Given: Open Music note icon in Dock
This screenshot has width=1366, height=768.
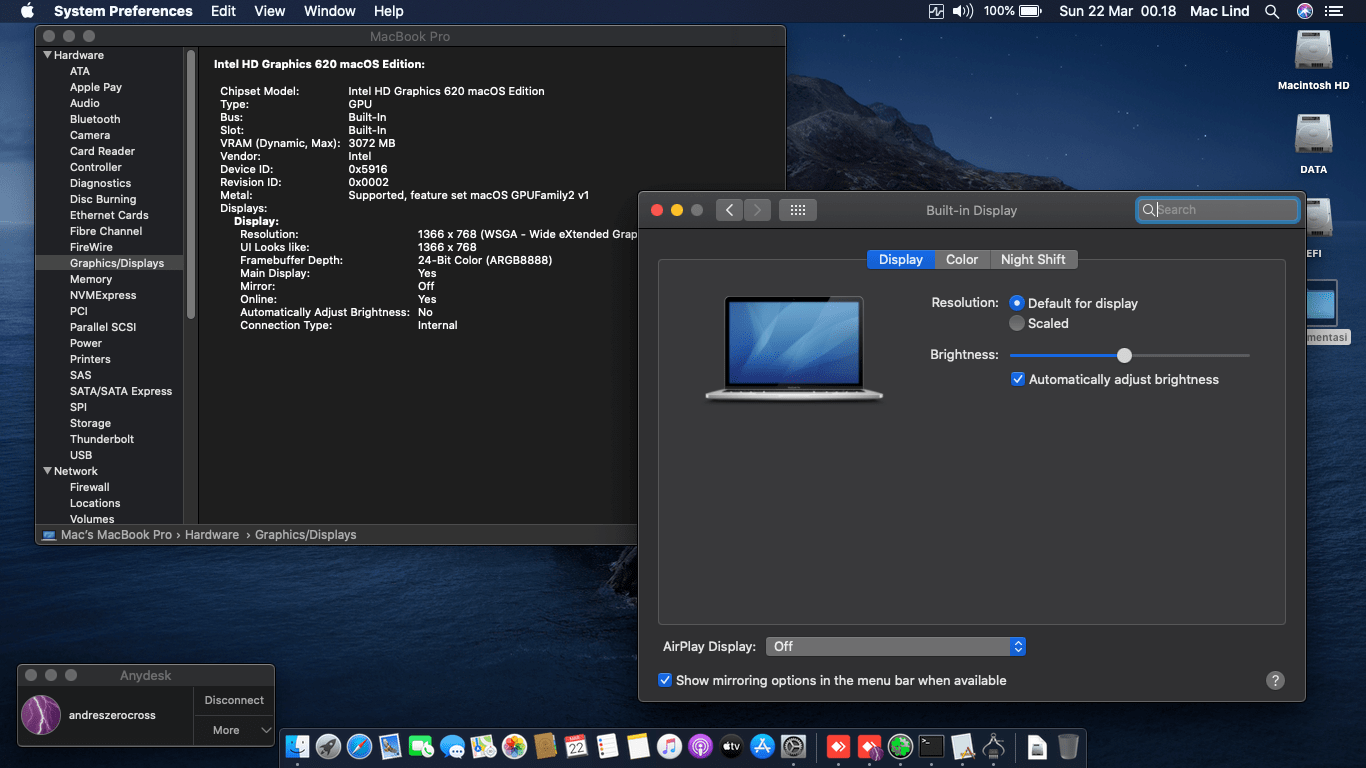Looking at the screenshot, I should pyautogui.click(x=670, y=746).
